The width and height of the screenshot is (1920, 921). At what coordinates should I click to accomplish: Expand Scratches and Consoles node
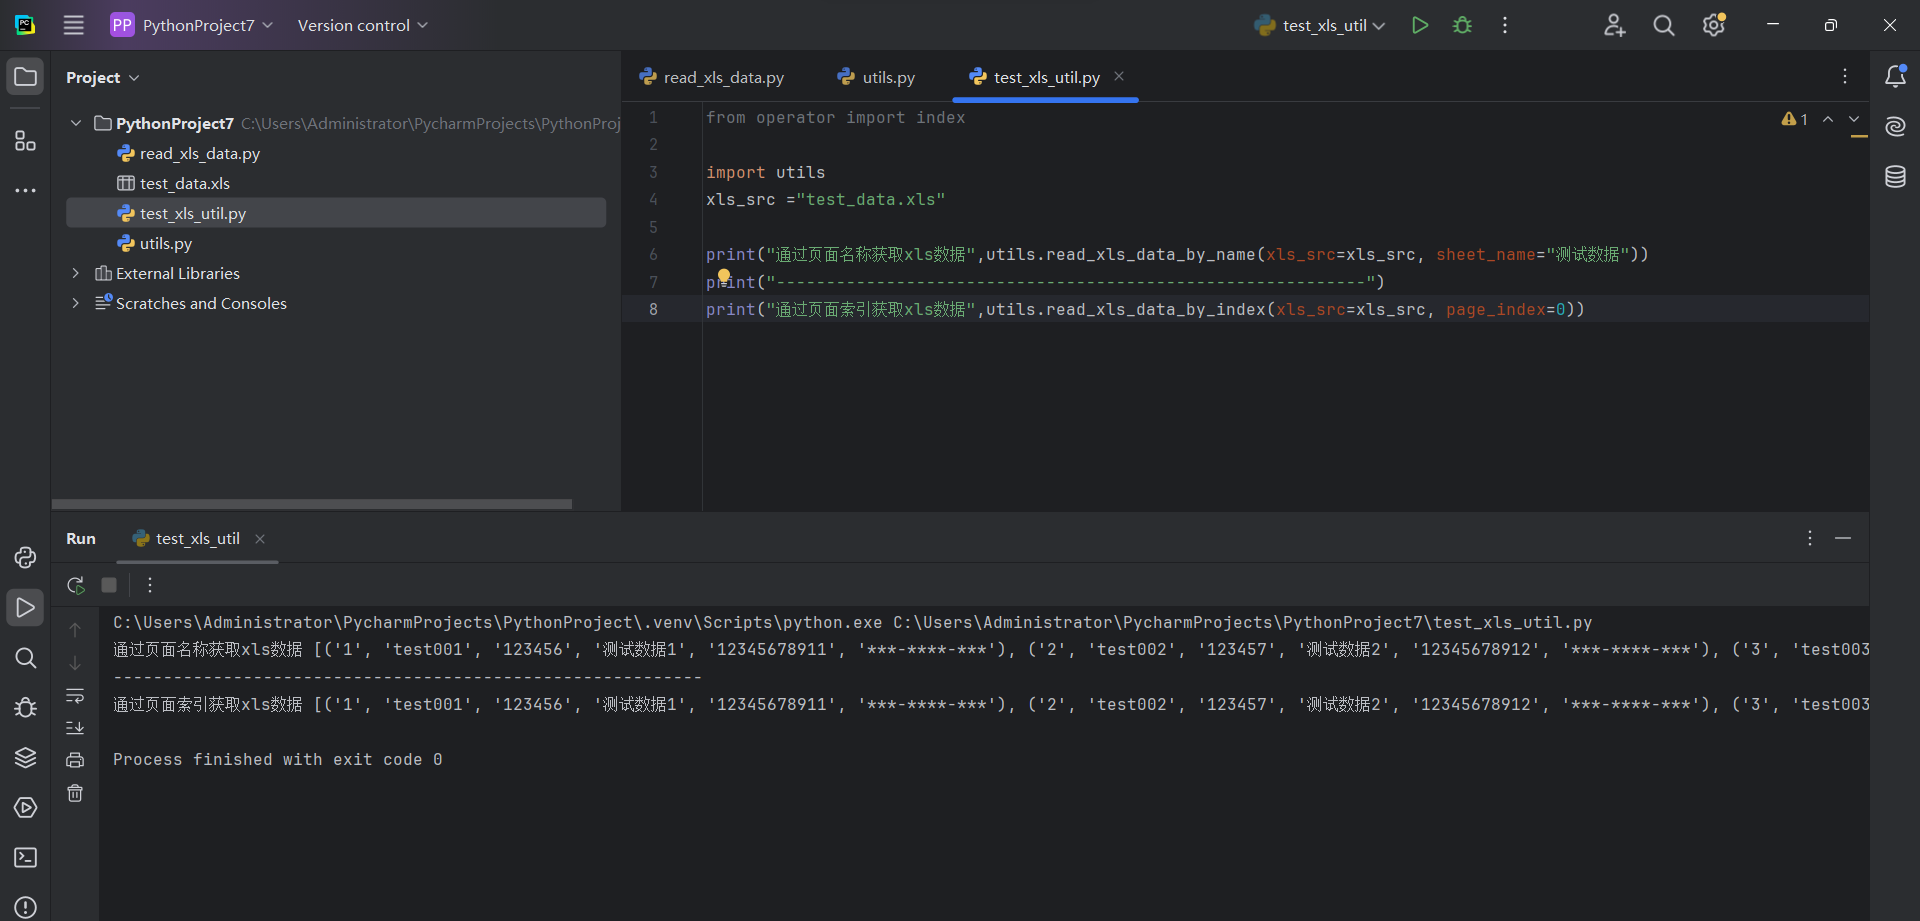tap(76, 303)
